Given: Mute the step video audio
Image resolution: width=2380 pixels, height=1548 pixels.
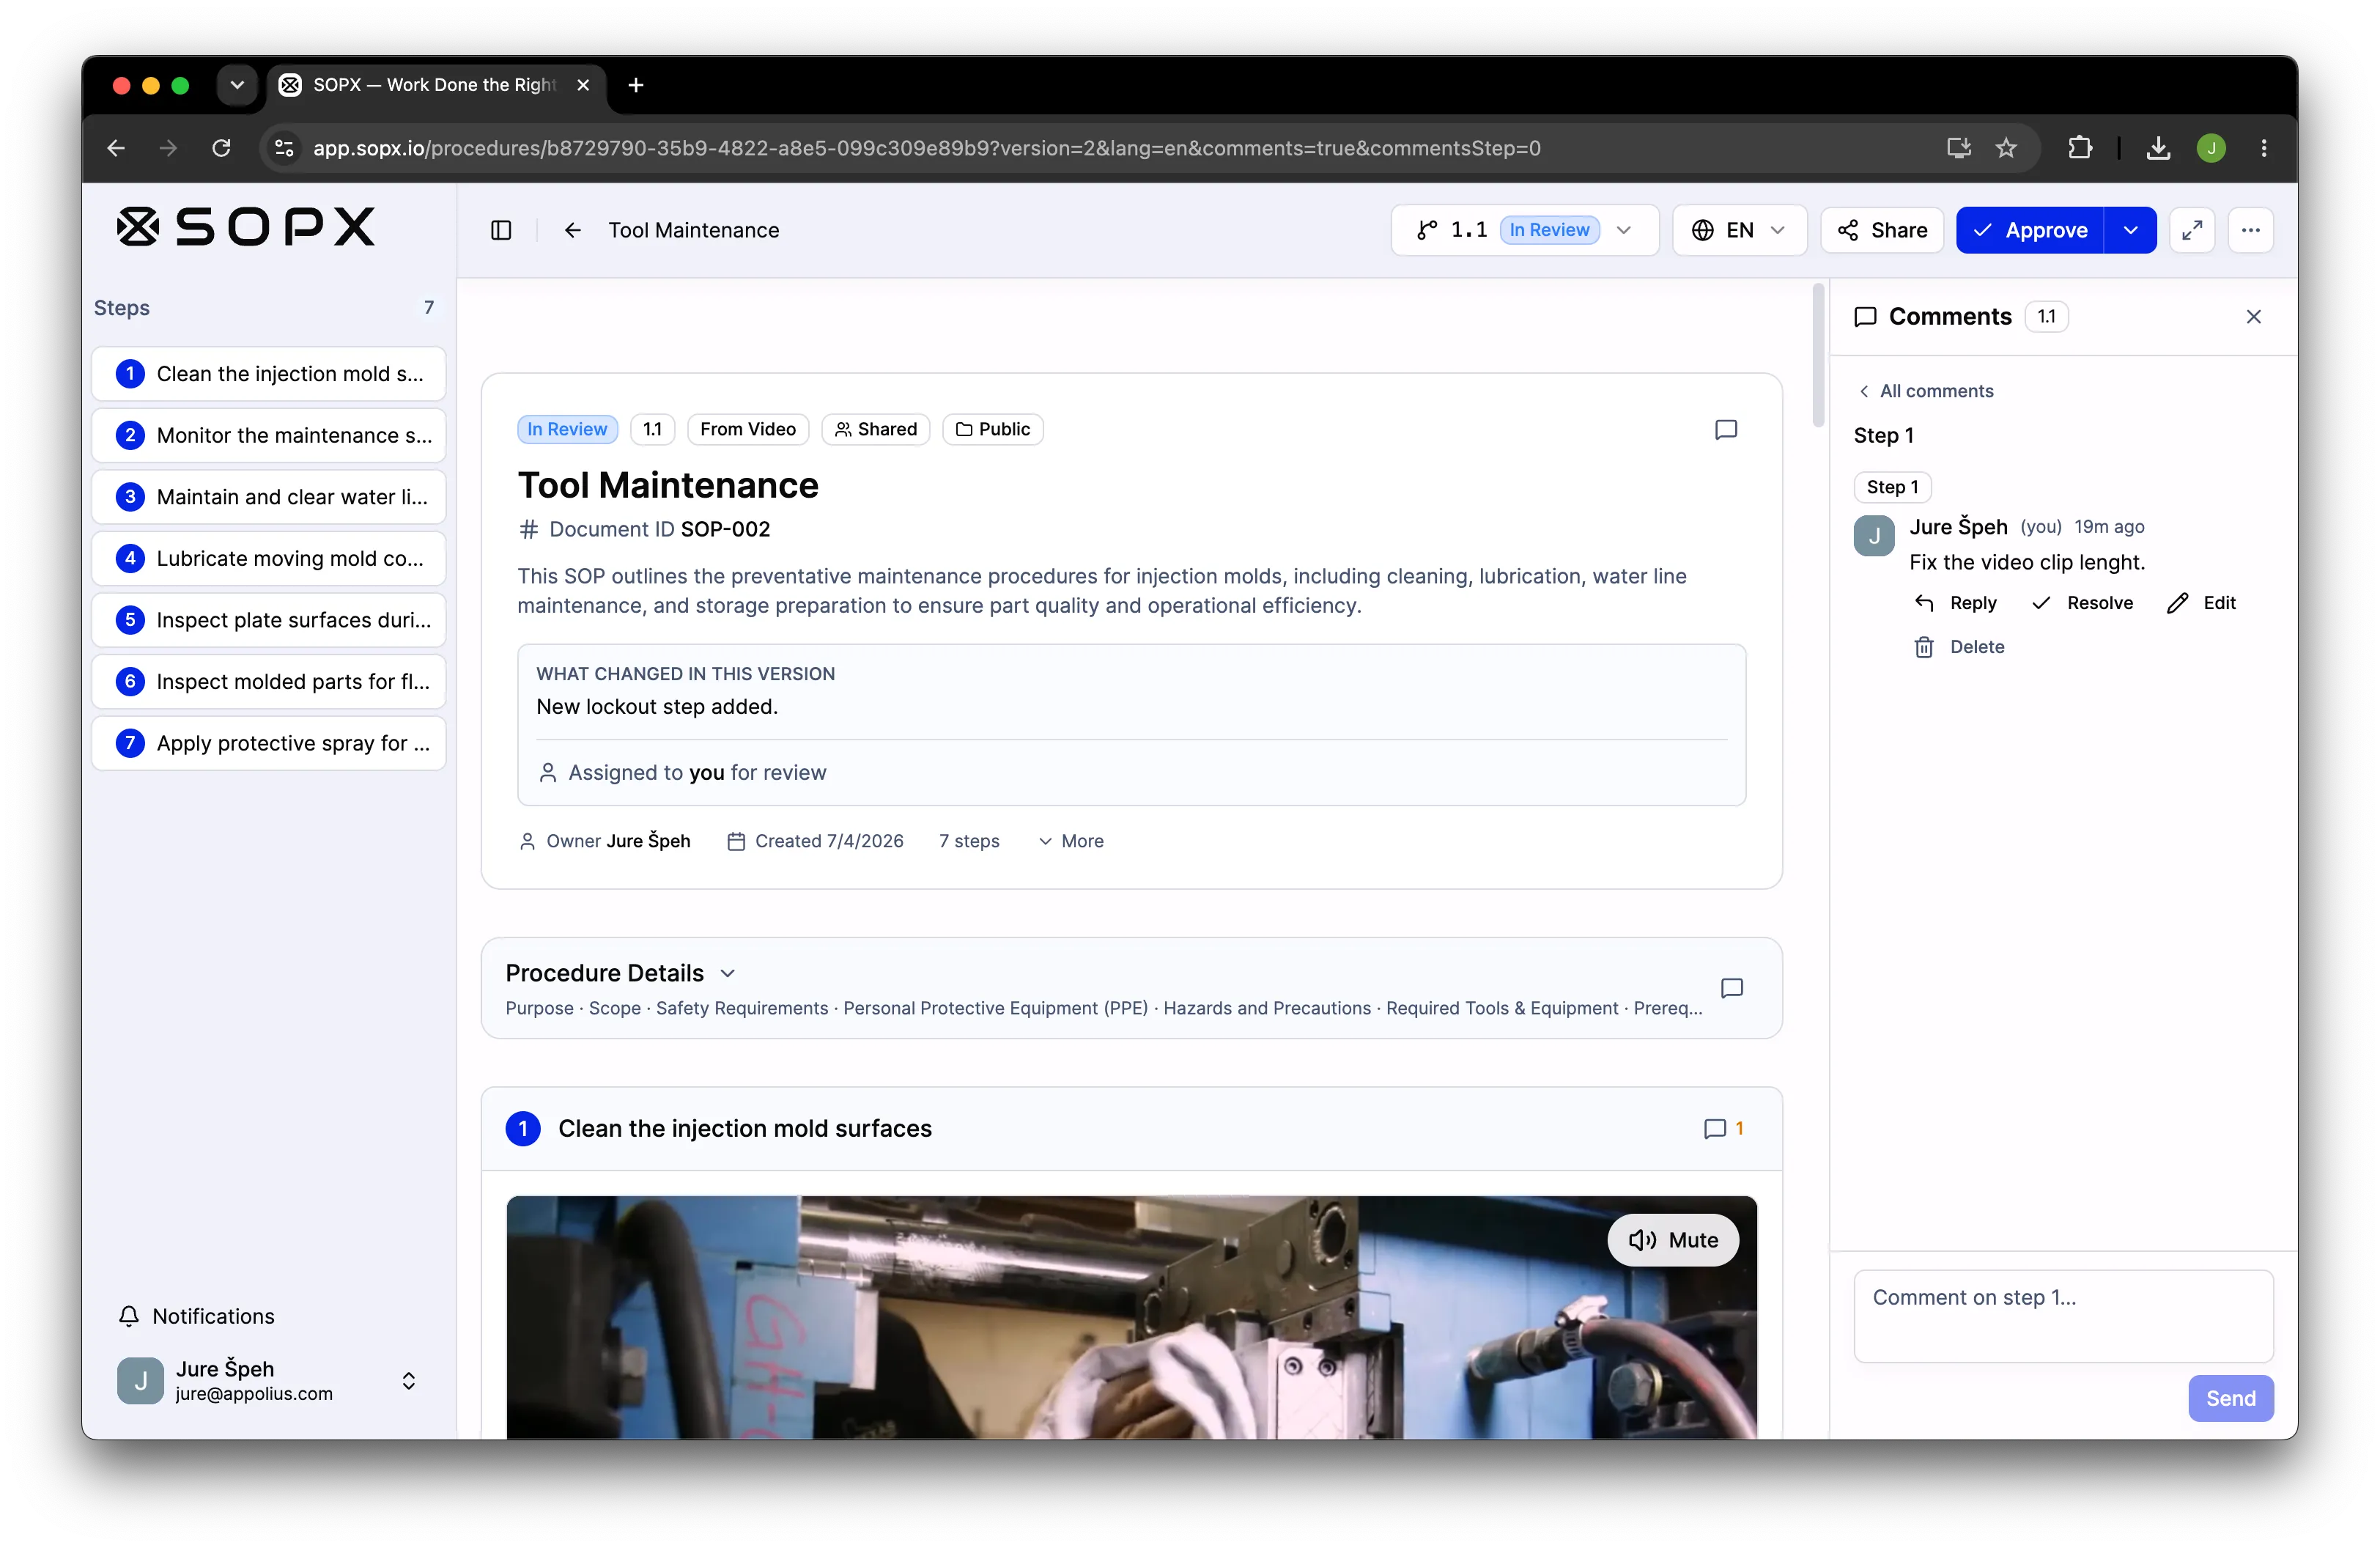Looking at the screenshot, I should pyautogui.click(x=1673, y=1240).
